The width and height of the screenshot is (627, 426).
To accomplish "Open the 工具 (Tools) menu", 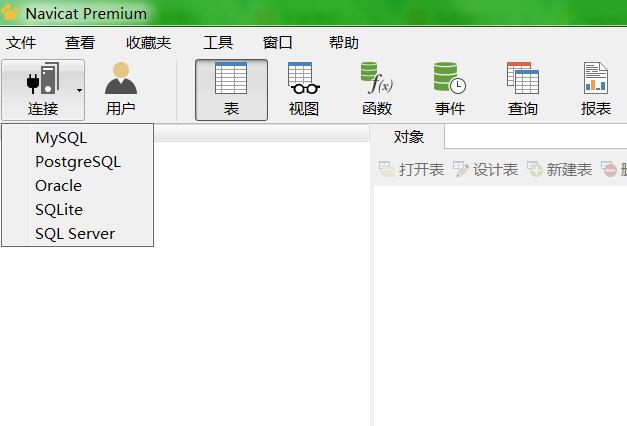I will click(218, 42).
